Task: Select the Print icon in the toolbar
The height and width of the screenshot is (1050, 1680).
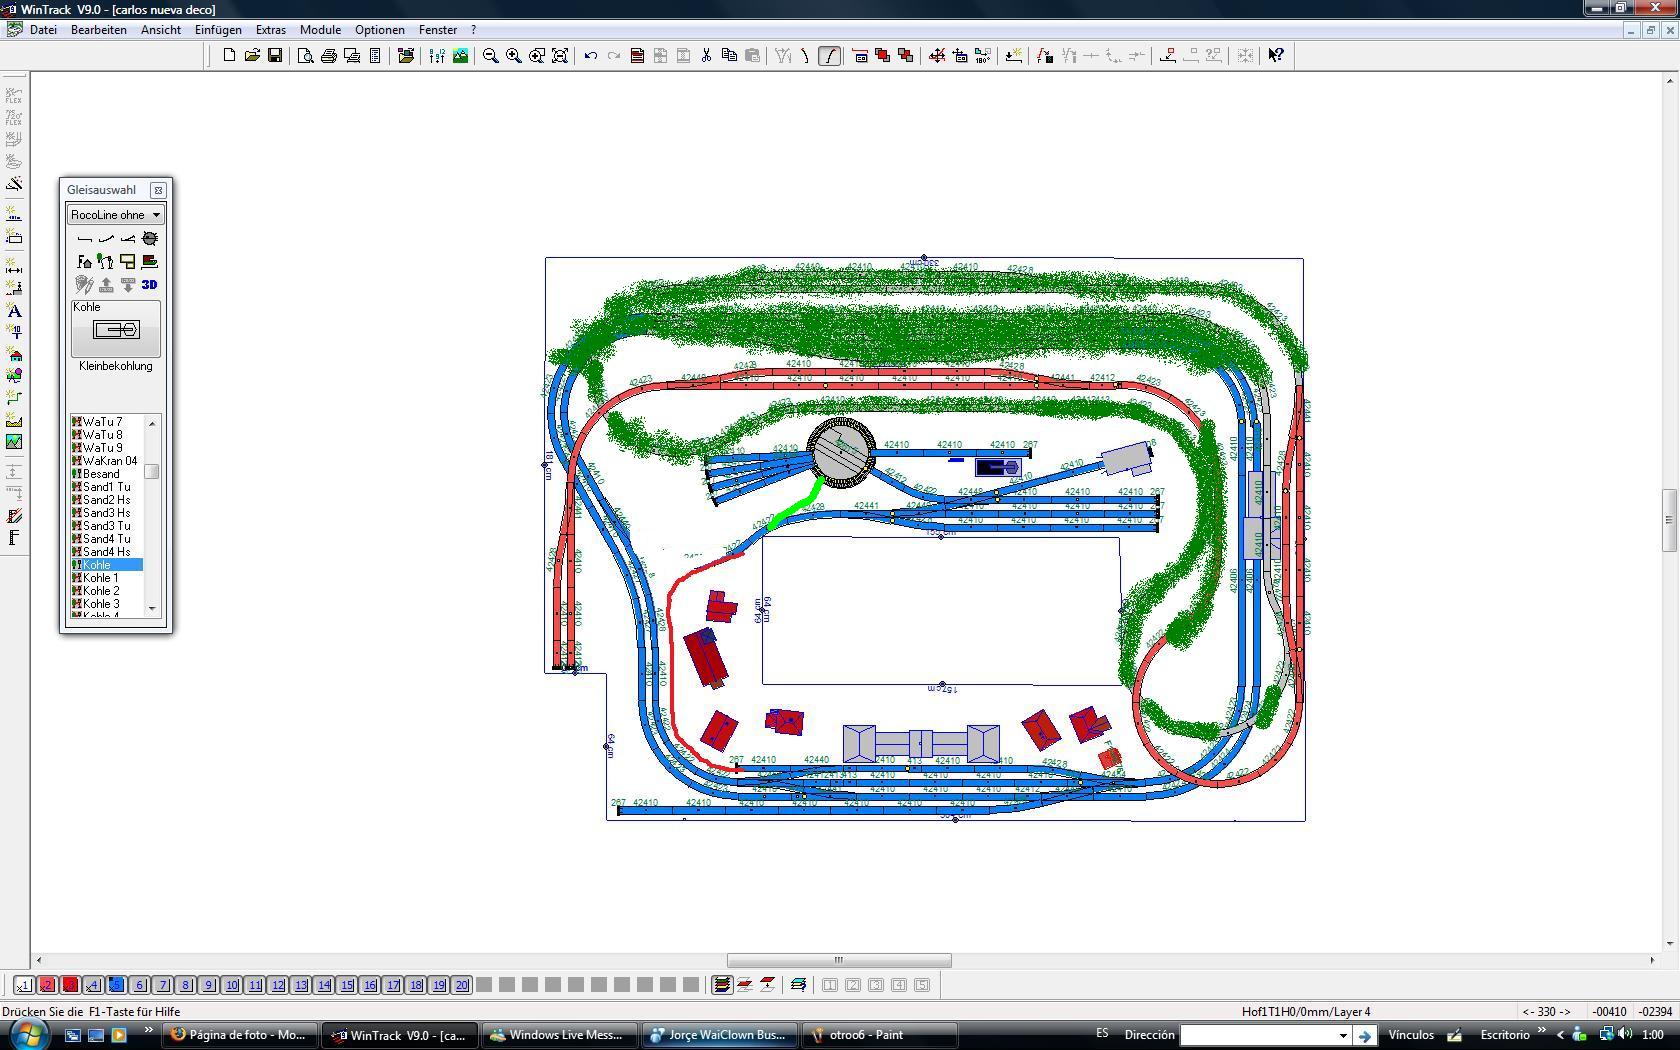Action: 328,56
